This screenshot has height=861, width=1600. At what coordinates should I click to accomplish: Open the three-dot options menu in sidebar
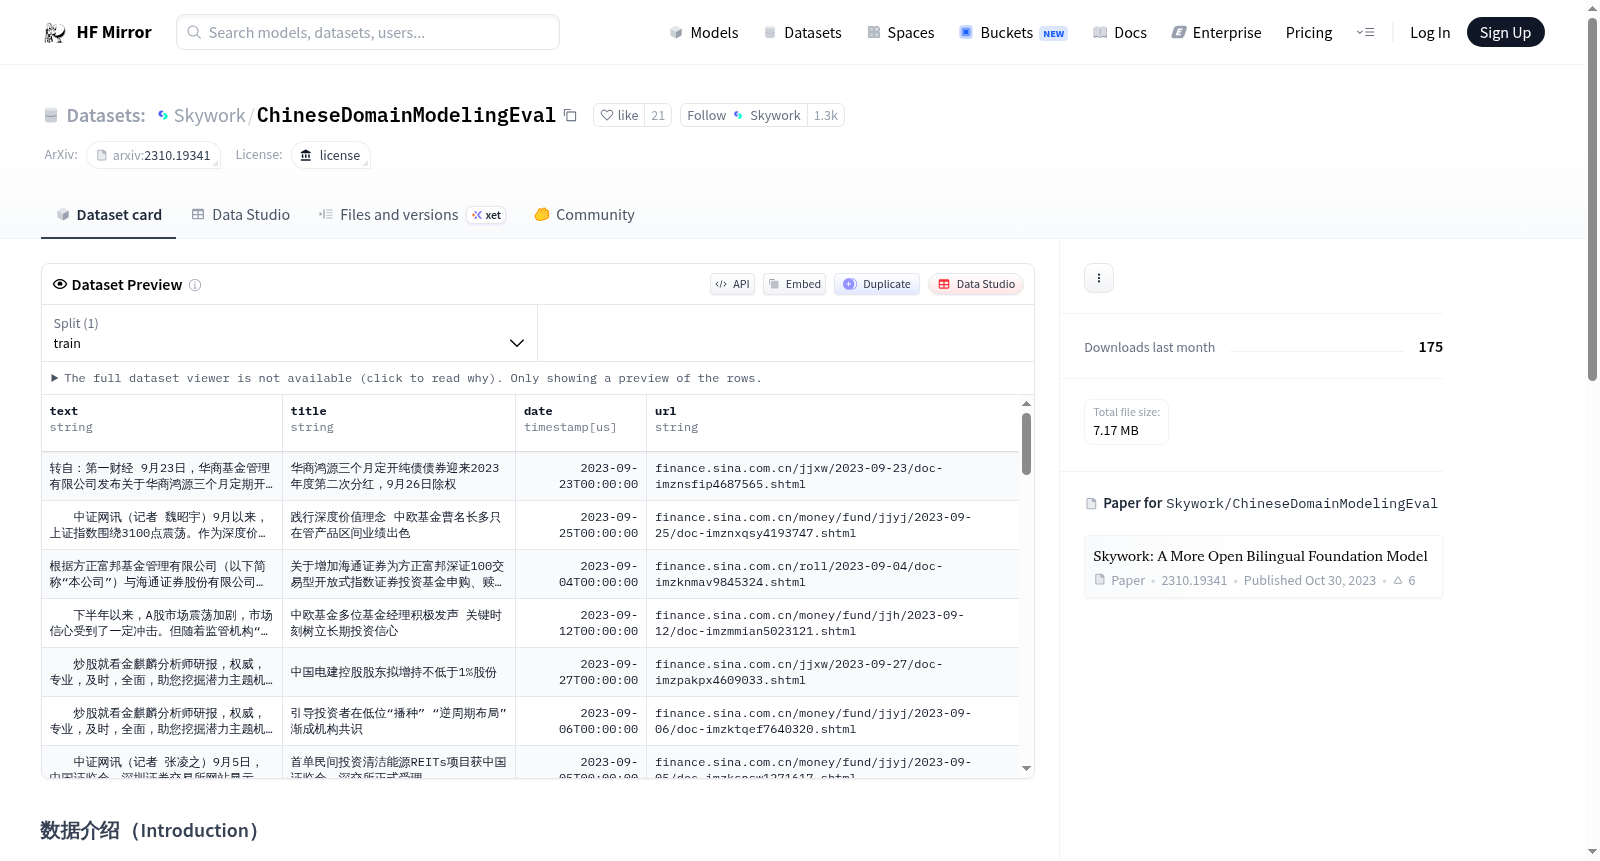tap(1099, 278)
